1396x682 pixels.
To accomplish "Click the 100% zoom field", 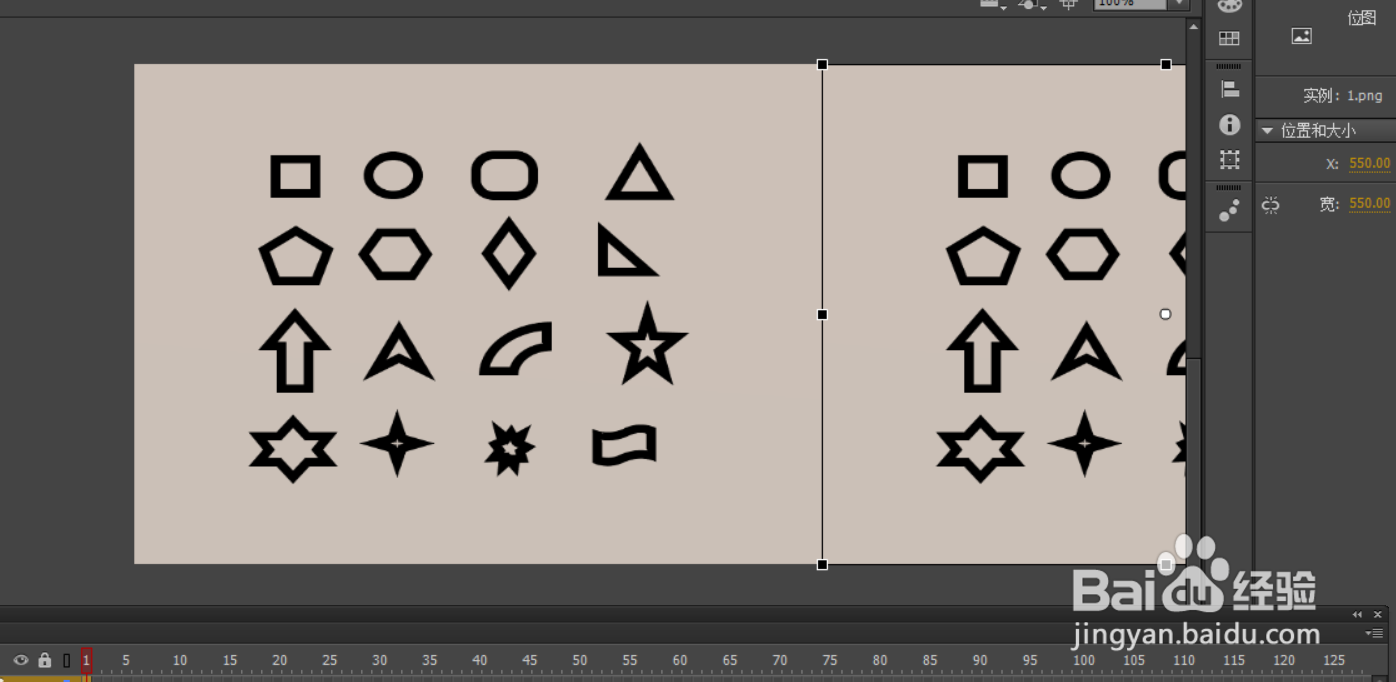I will coord(1130,4).
